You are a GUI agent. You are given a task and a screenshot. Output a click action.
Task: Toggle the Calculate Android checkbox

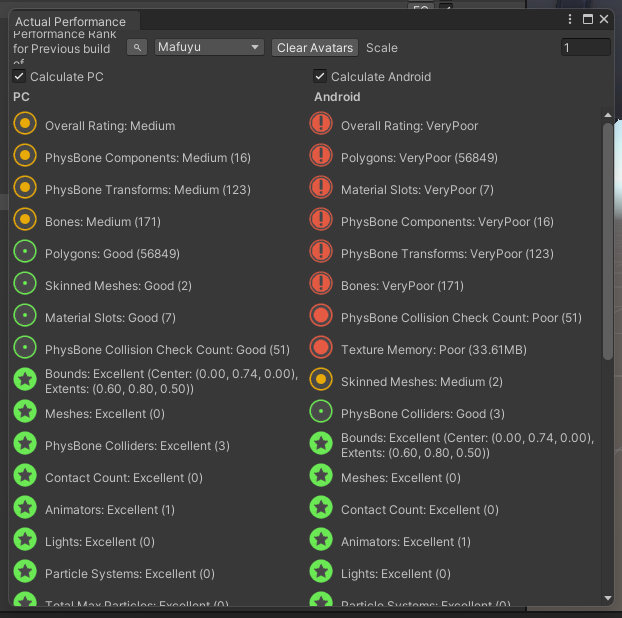[320, 76]
